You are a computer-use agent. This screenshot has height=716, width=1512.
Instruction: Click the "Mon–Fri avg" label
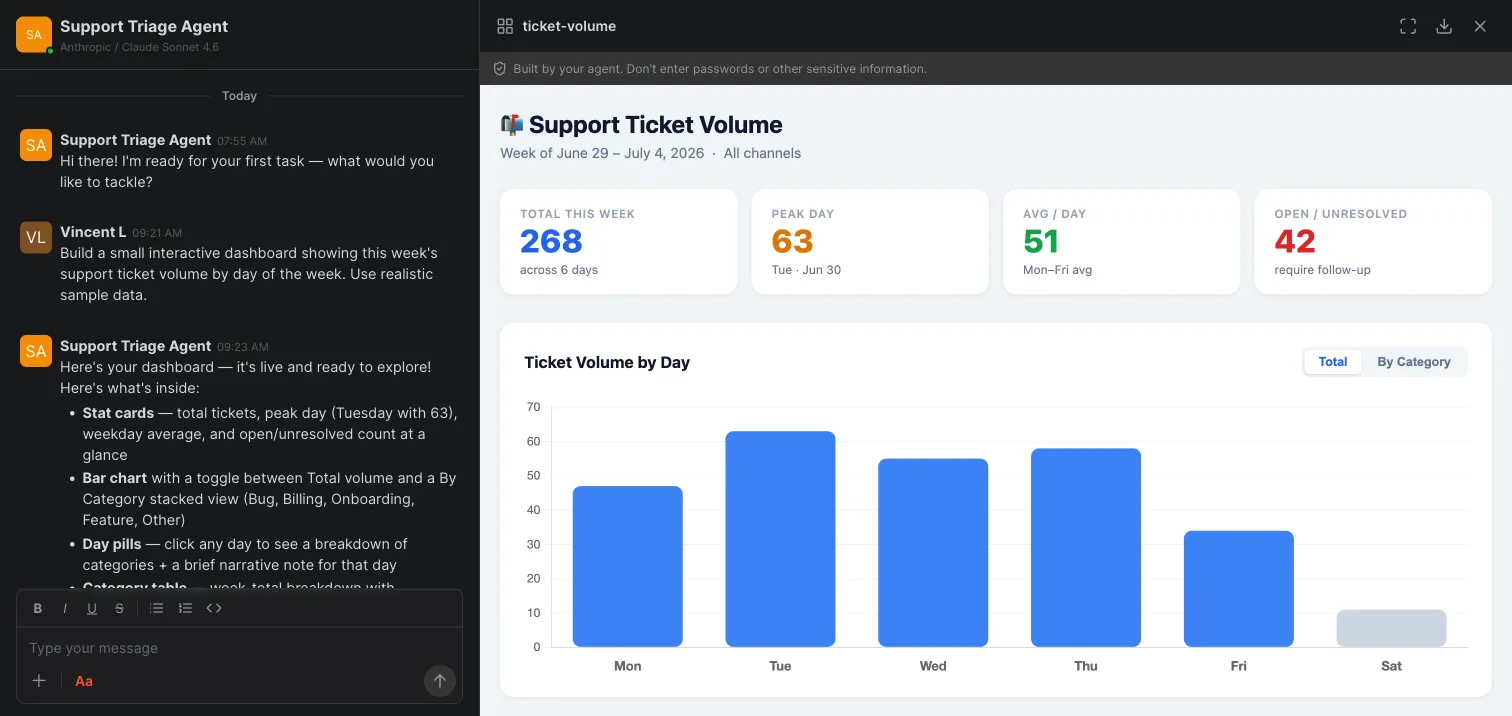tap(1058, 270)
